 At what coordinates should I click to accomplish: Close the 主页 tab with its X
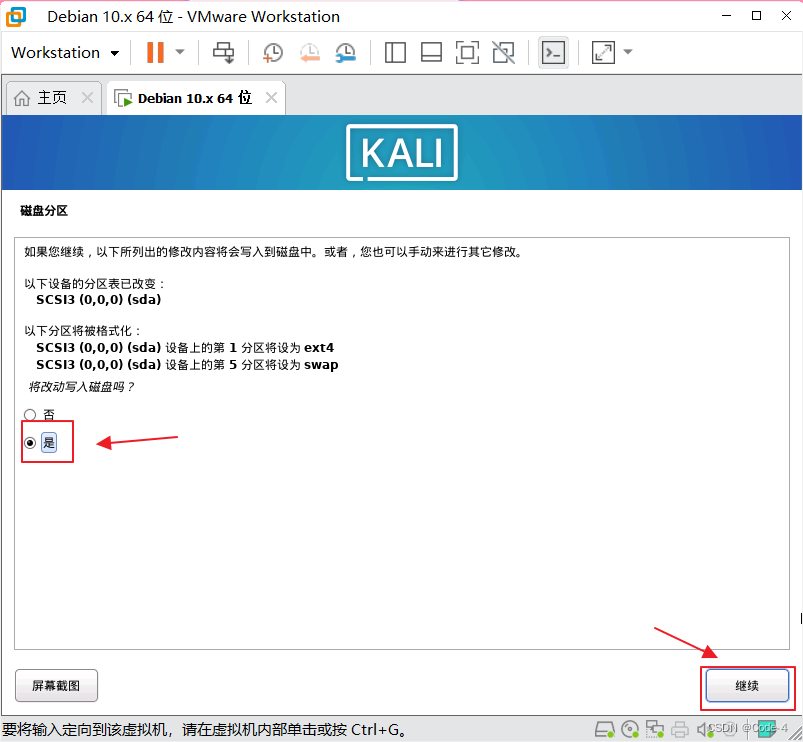click(85, 97)
